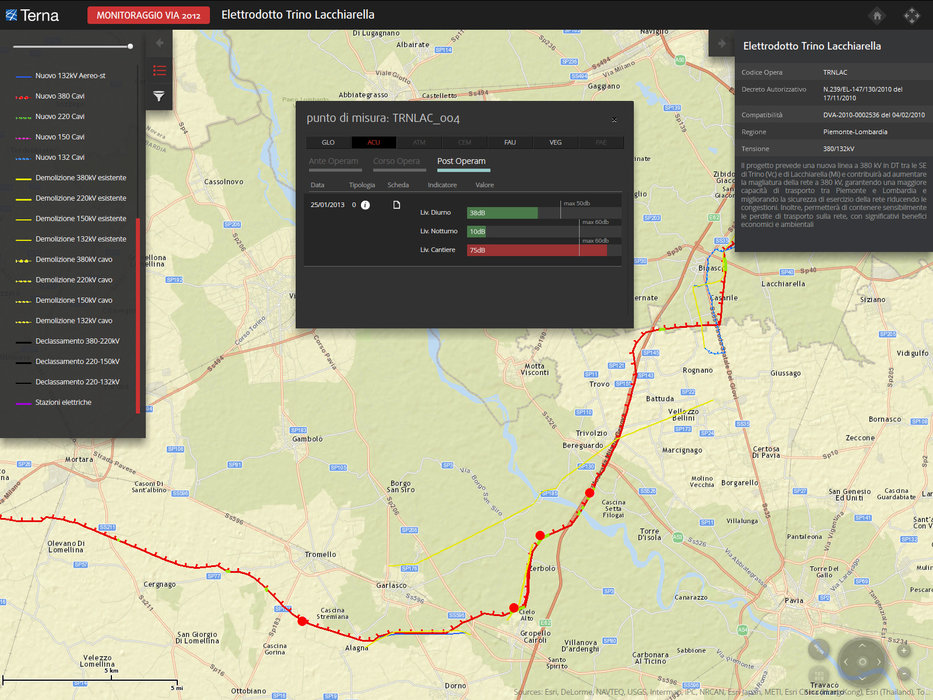
Task: Open the Scheda document icon
Action: point(396,205)
